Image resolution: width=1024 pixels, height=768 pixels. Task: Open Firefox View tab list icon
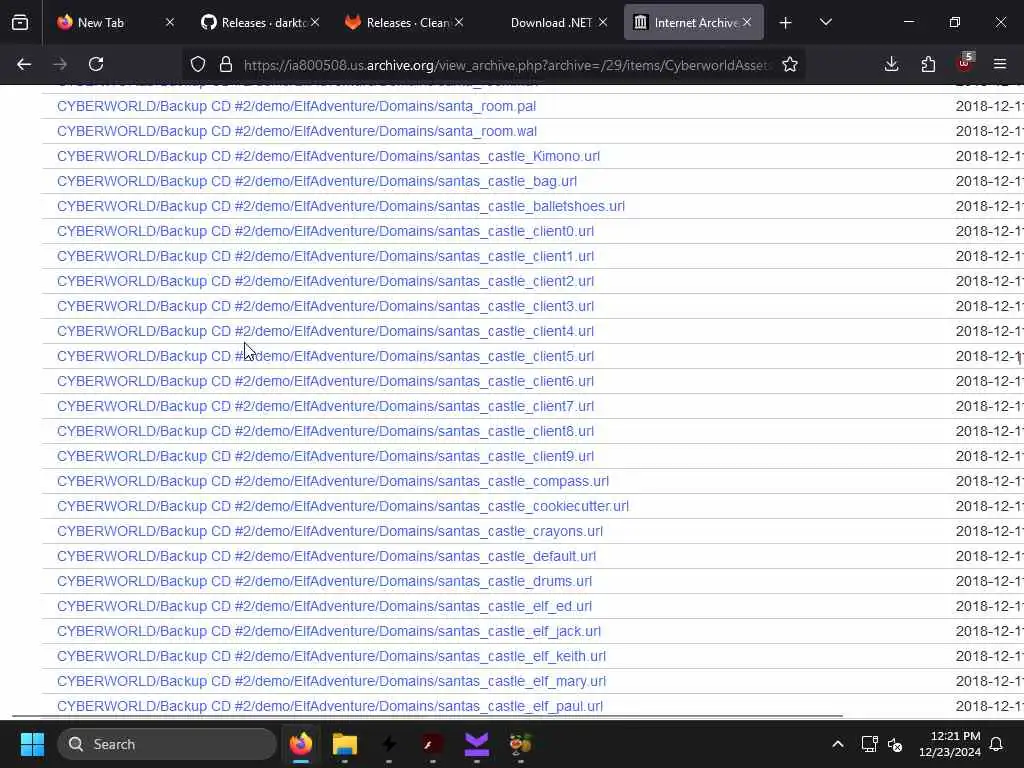[x=20, y=23]
